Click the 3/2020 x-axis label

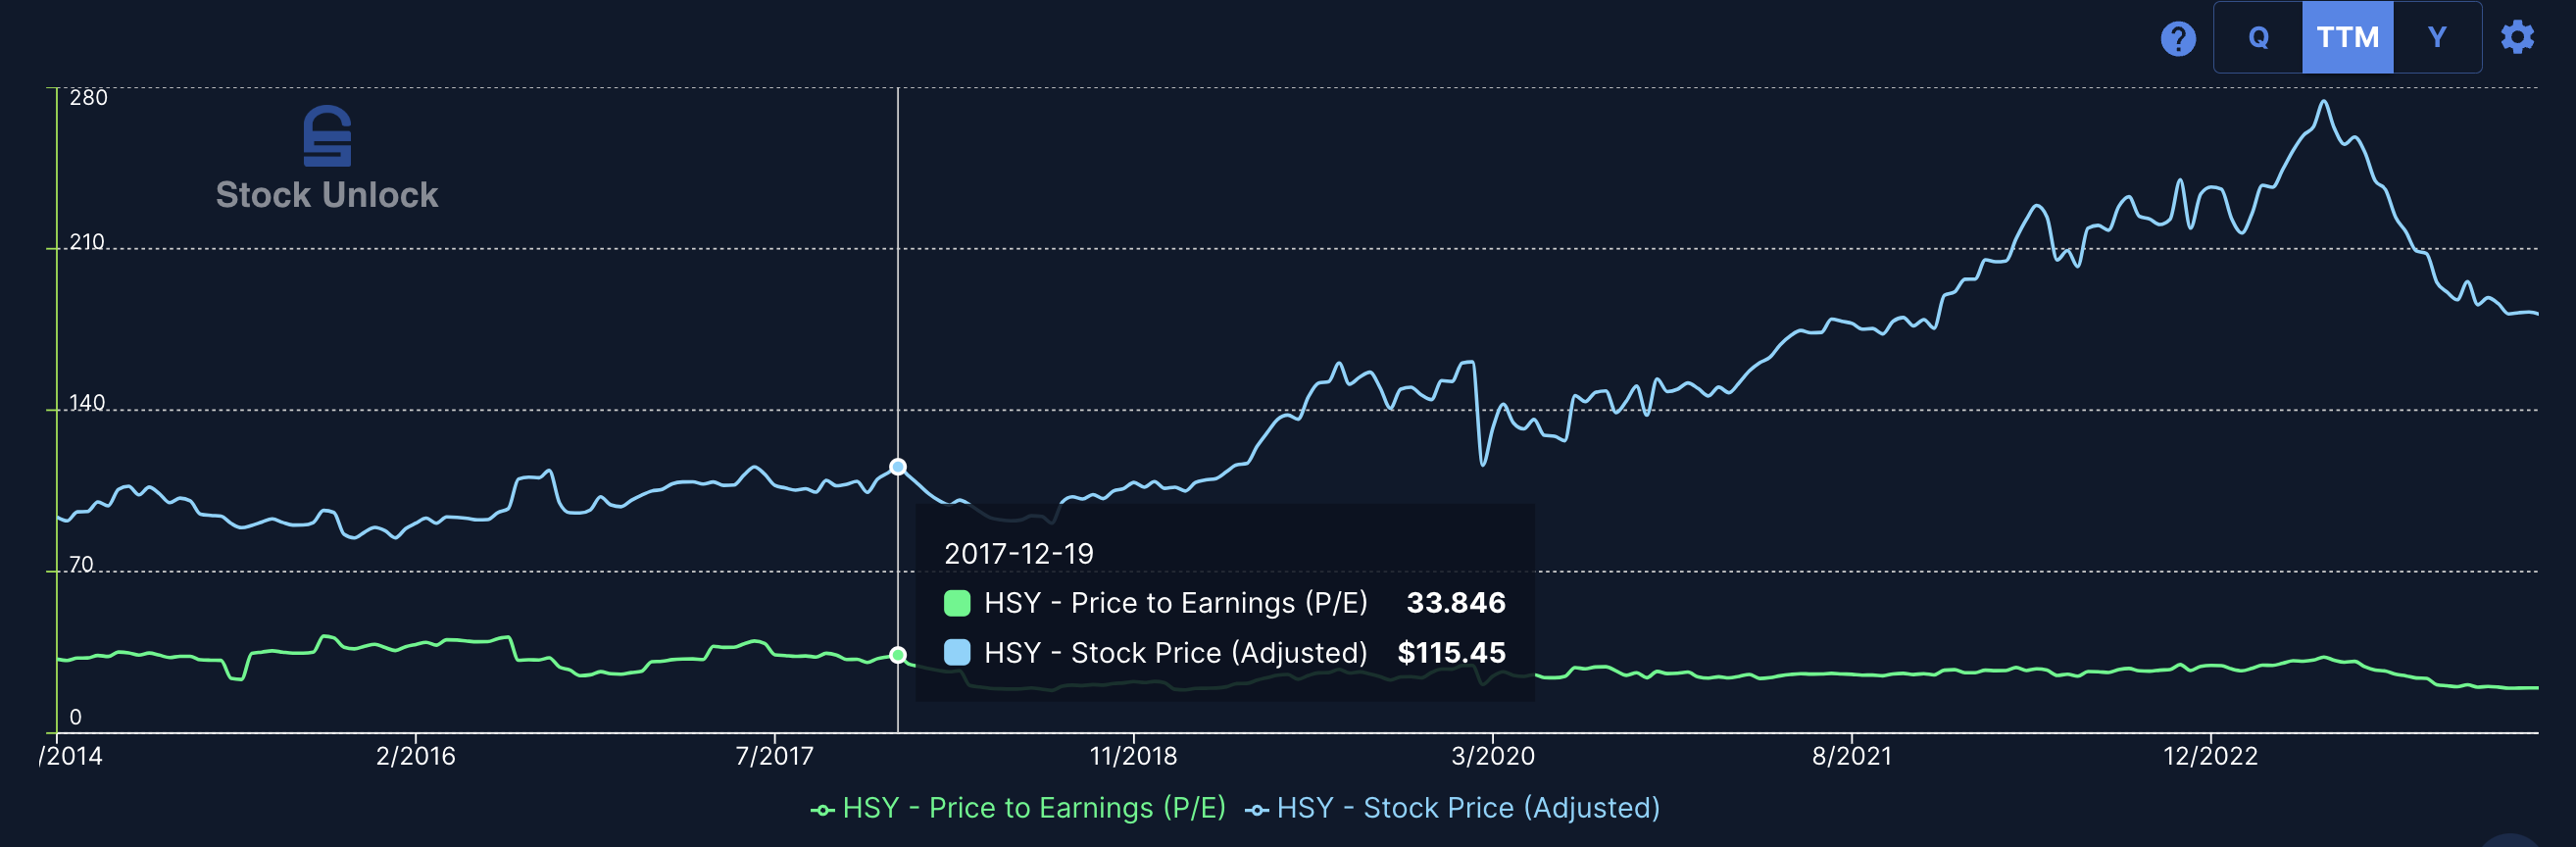click(1492, 755)
